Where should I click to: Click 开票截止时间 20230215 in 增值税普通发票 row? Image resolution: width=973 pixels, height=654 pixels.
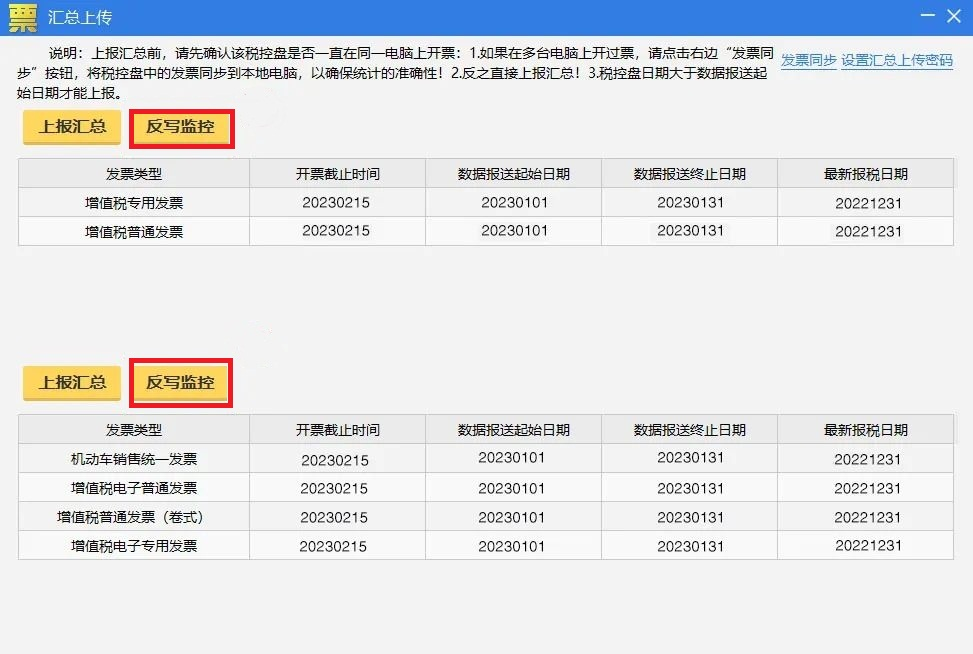[x=336, y=231]
